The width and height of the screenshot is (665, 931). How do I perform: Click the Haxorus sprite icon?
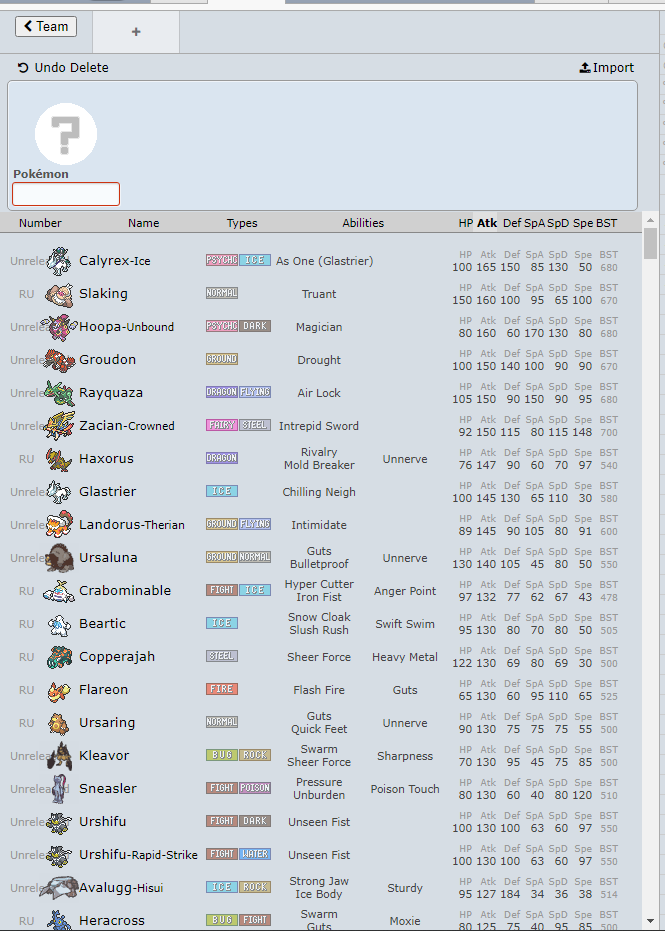pyautogui.click(x=59, y=459)
